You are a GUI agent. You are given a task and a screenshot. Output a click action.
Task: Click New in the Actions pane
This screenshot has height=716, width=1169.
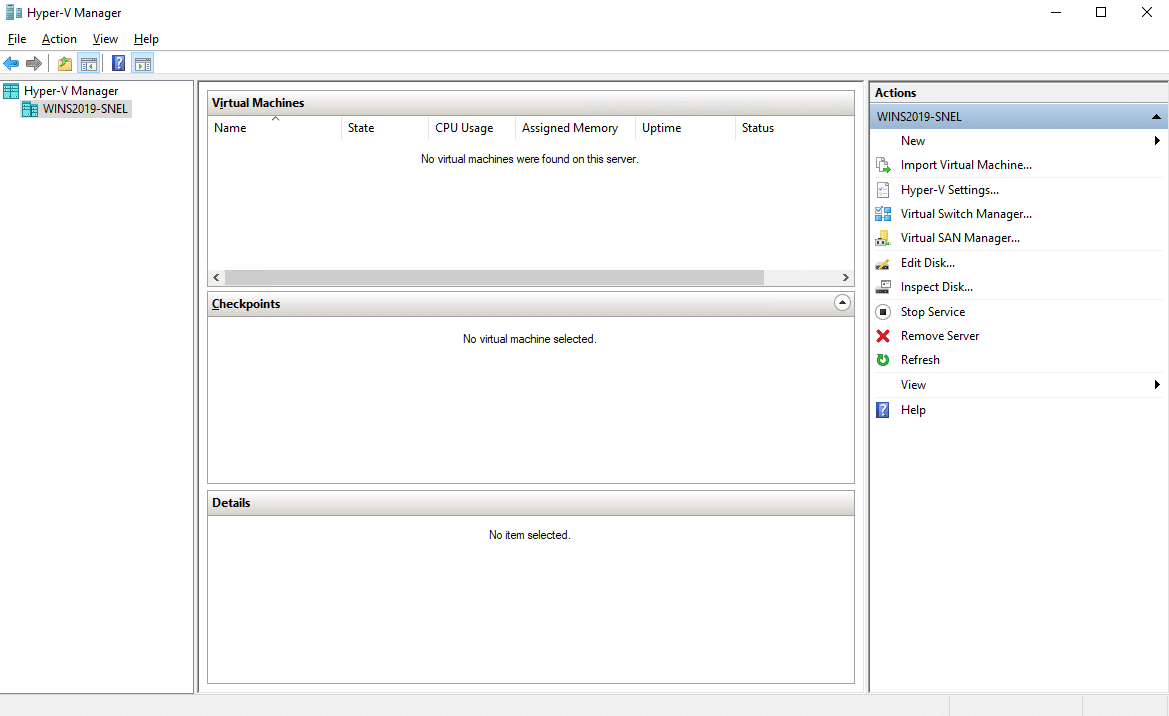coord(913,141)
